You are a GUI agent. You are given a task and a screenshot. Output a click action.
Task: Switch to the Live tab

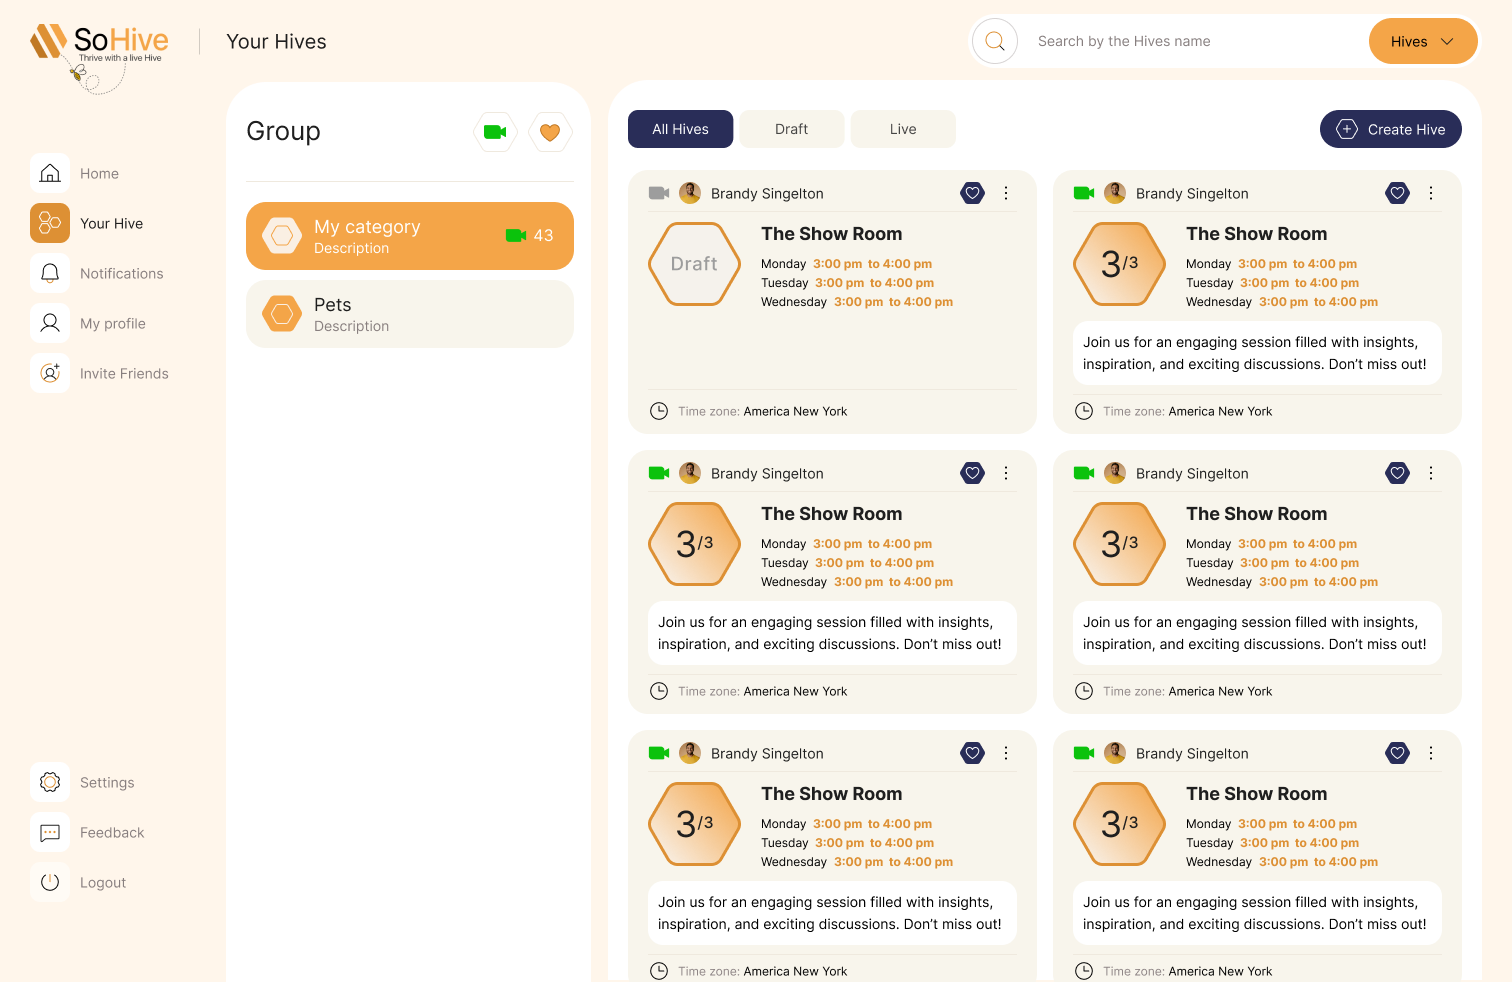click(903, 129)
